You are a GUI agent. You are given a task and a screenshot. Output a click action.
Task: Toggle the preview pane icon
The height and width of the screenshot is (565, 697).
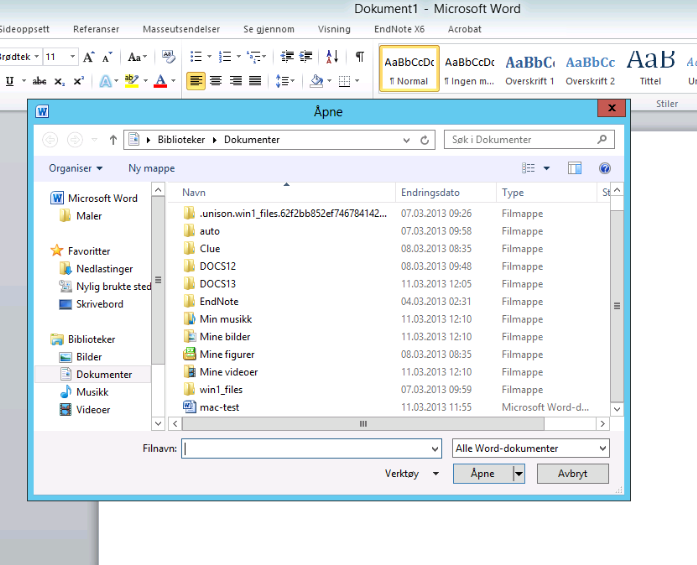pyautogui.click(x=574, y=168)
